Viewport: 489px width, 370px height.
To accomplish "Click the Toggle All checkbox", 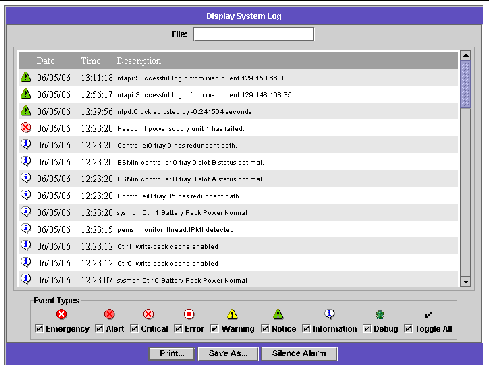I will tap(408, 329).
